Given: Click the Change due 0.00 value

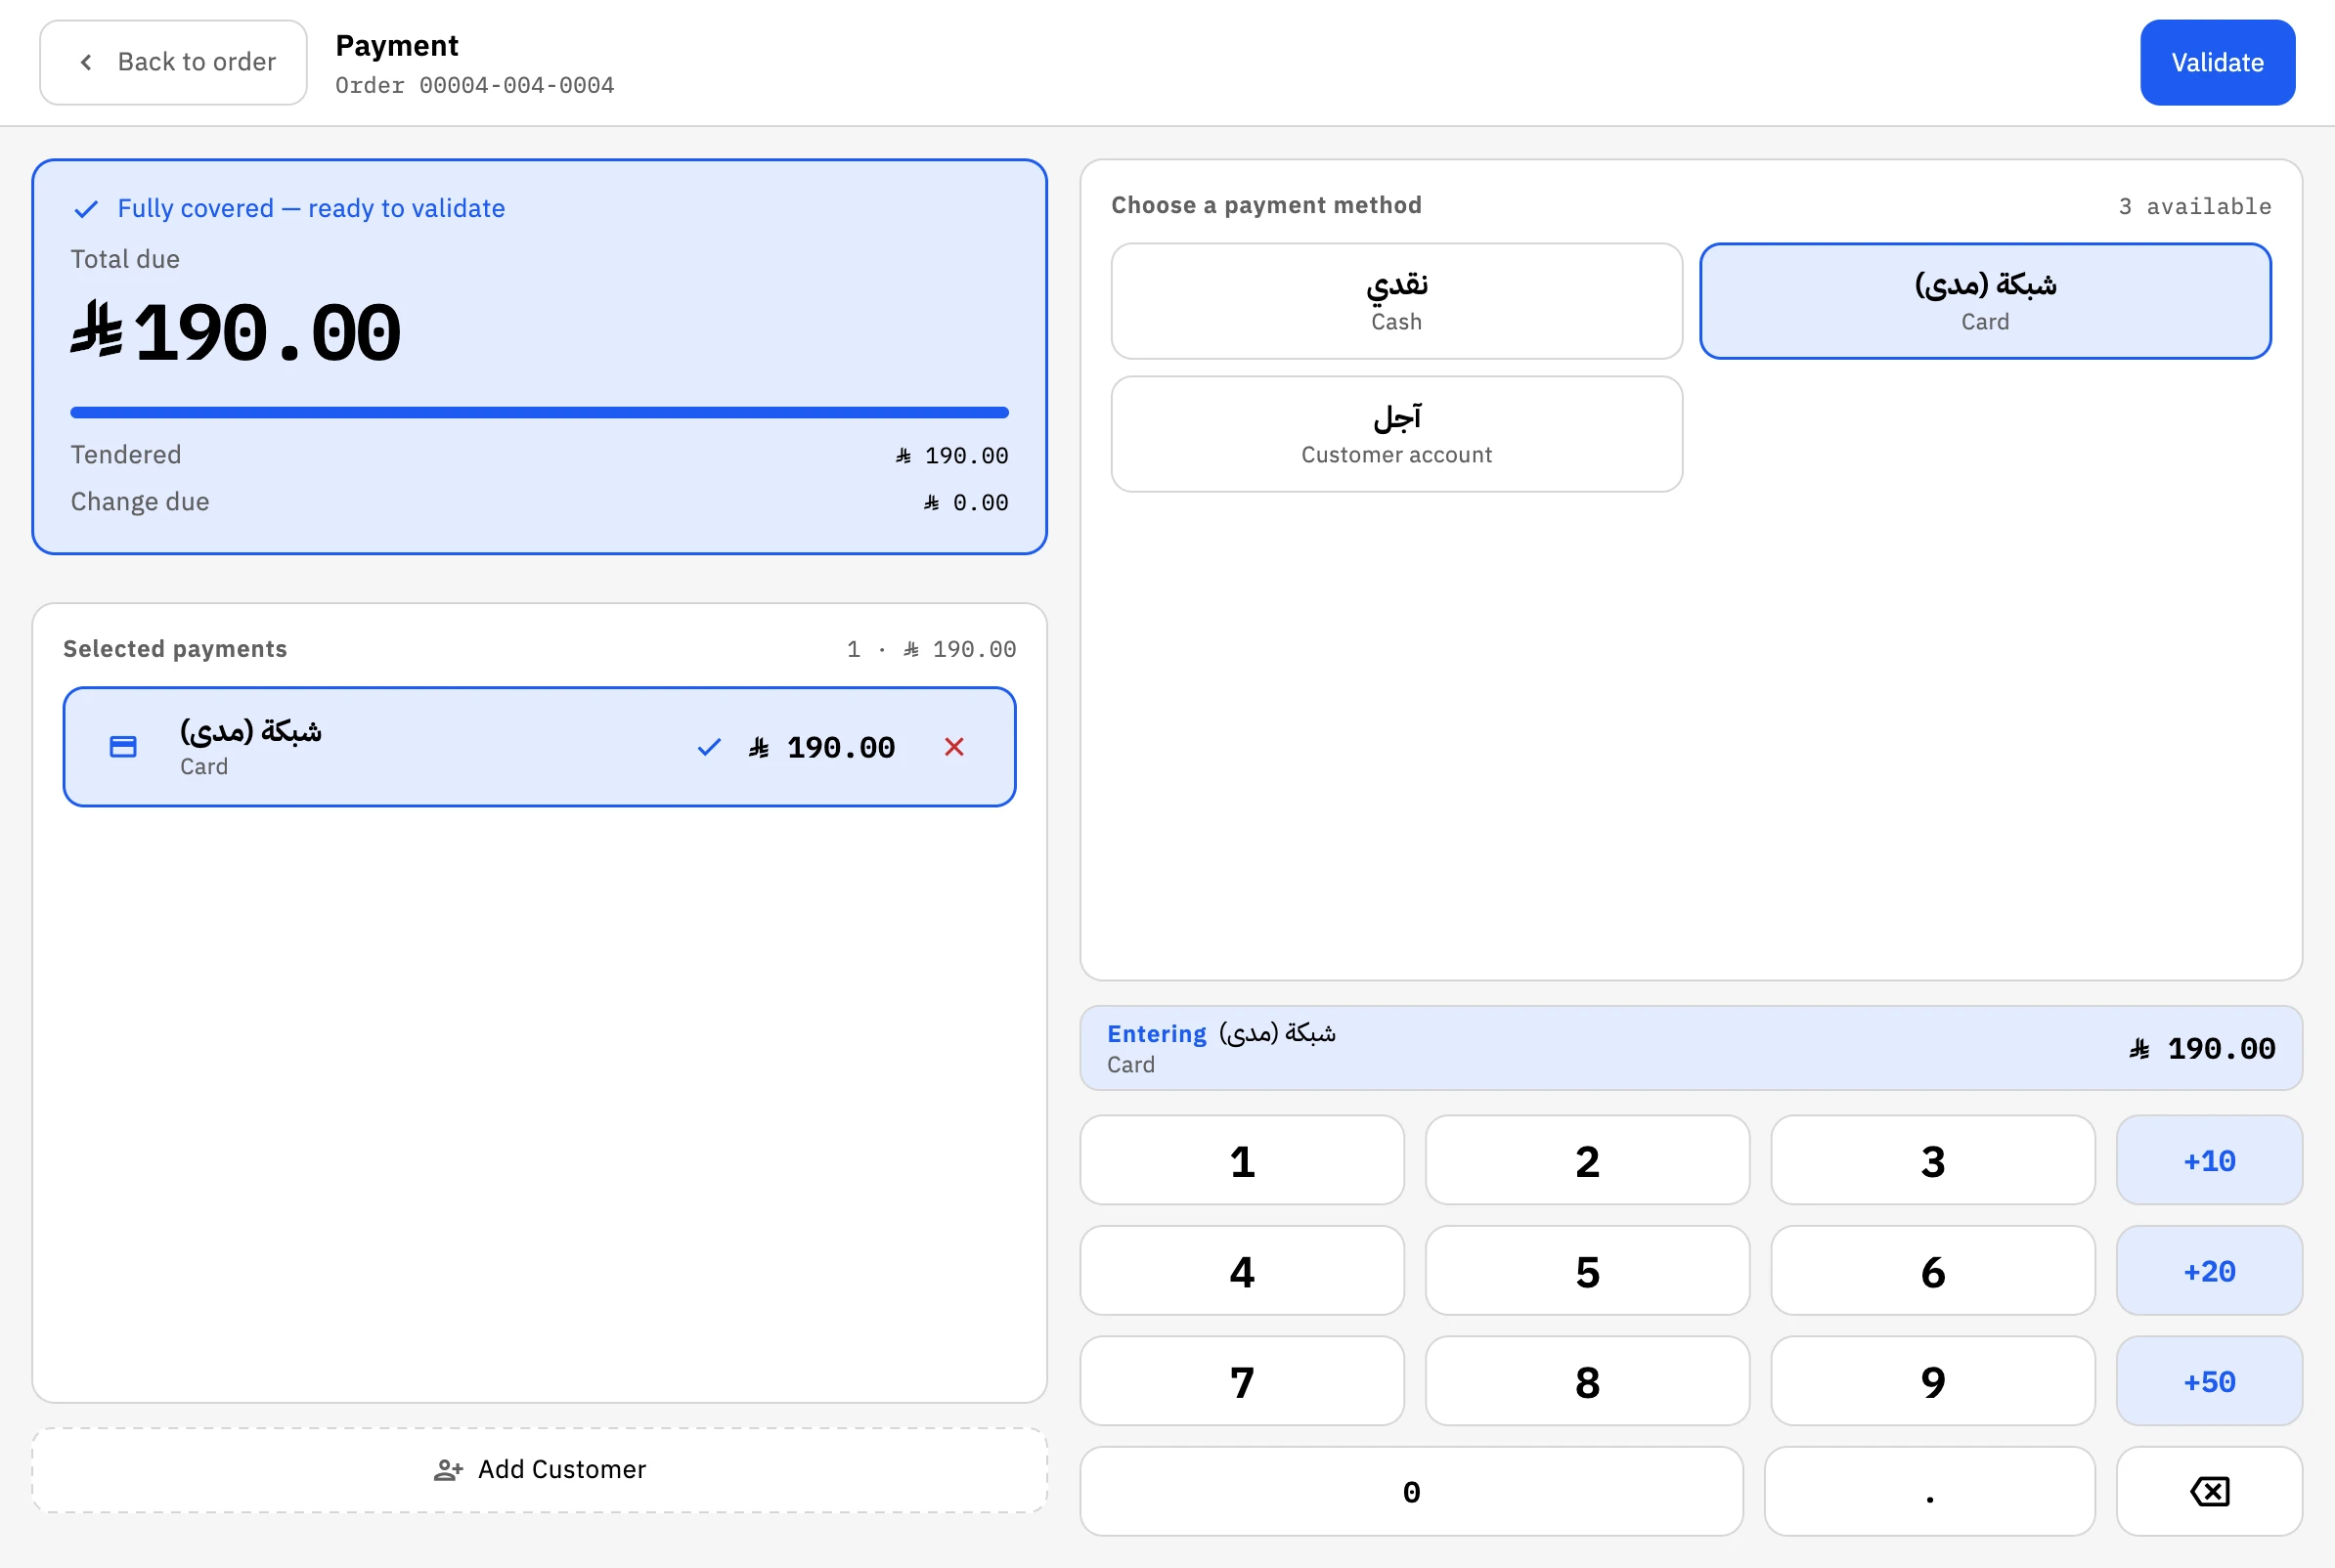Looking at the screenshot, I should tap(966, 503).
